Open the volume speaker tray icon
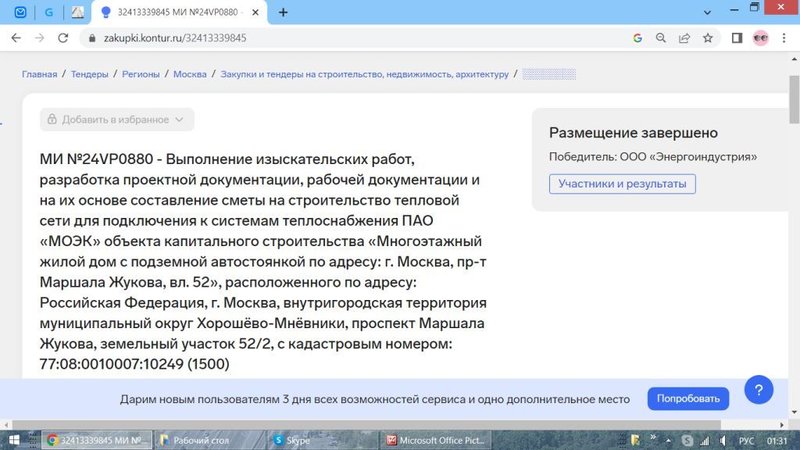 click(x=722, y=440)
